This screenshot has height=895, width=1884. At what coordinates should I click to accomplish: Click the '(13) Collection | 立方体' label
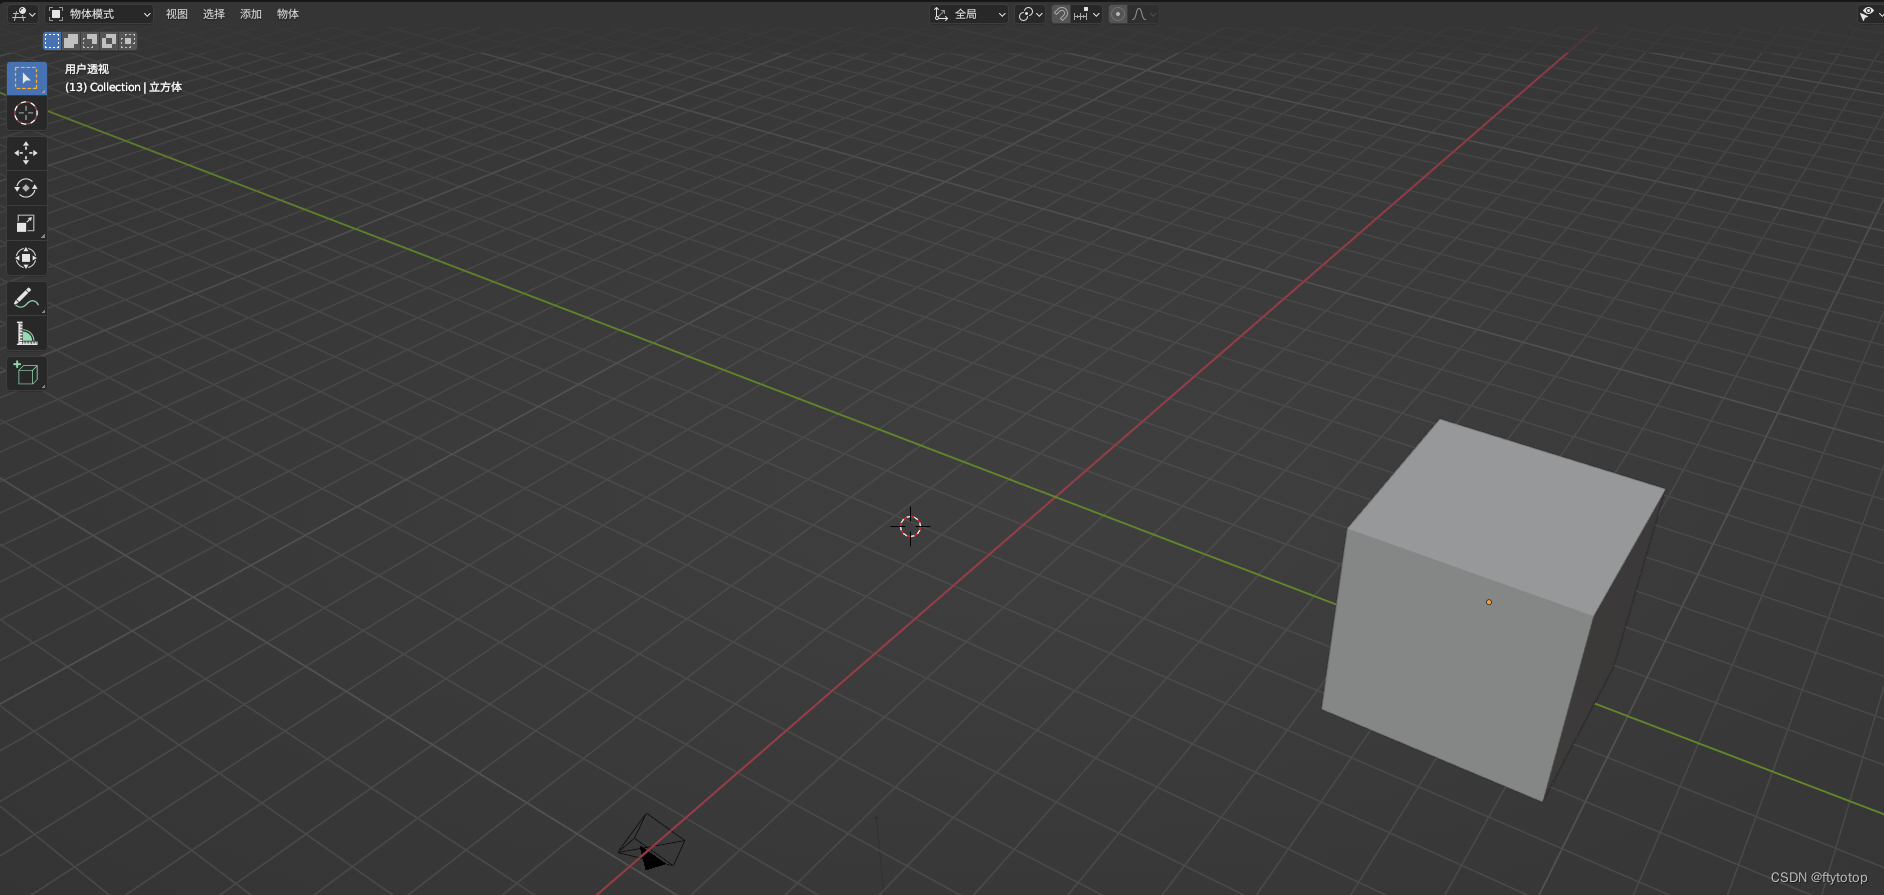point(123,87)
